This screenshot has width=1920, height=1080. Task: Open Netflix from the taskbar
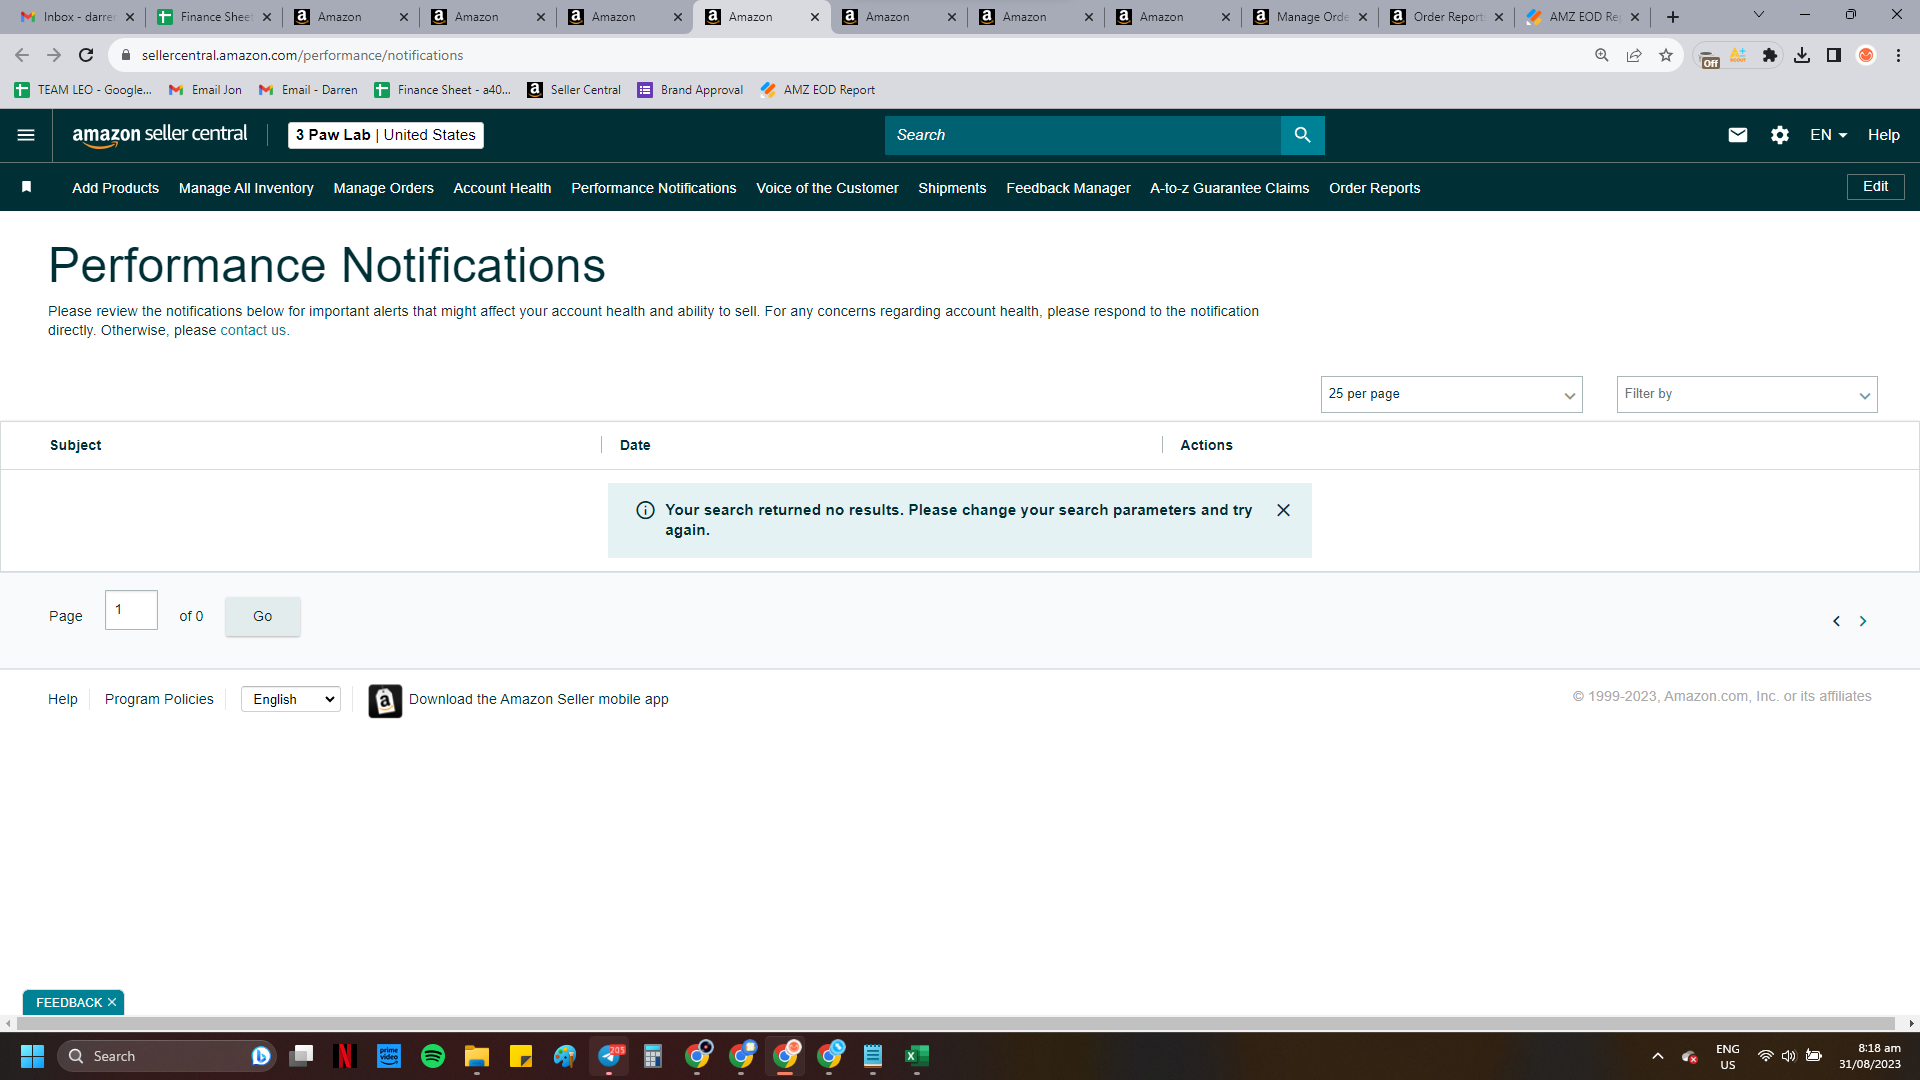point(345,1056)
